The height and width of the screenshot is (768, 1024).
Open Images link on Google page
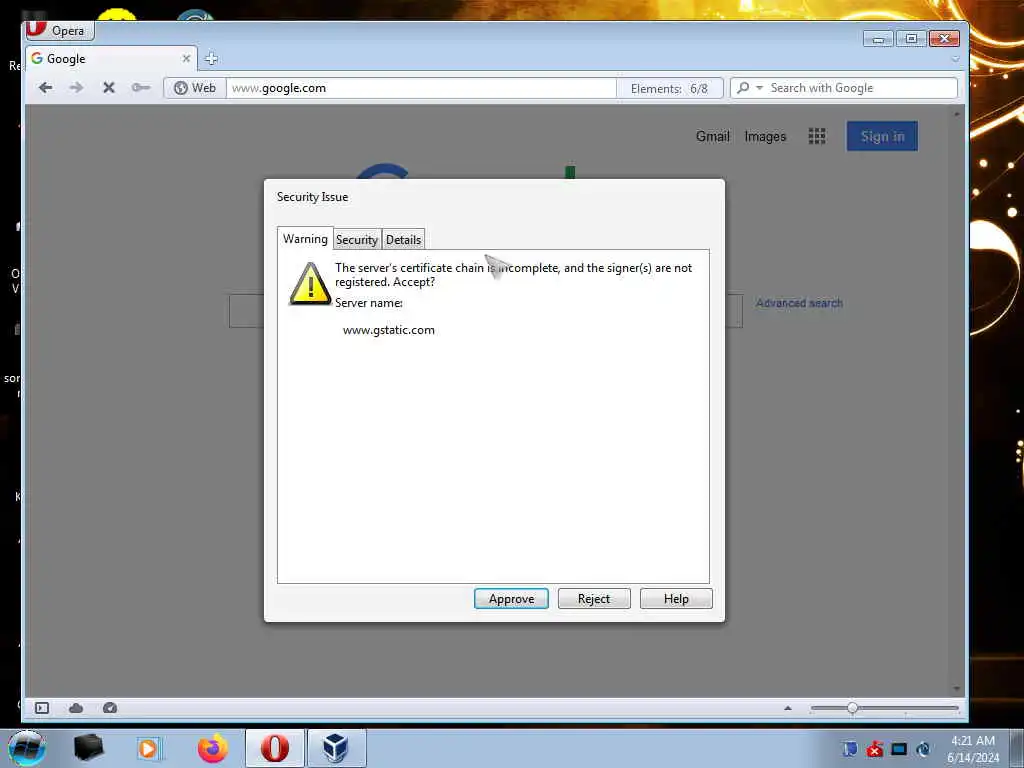[765, 136]
